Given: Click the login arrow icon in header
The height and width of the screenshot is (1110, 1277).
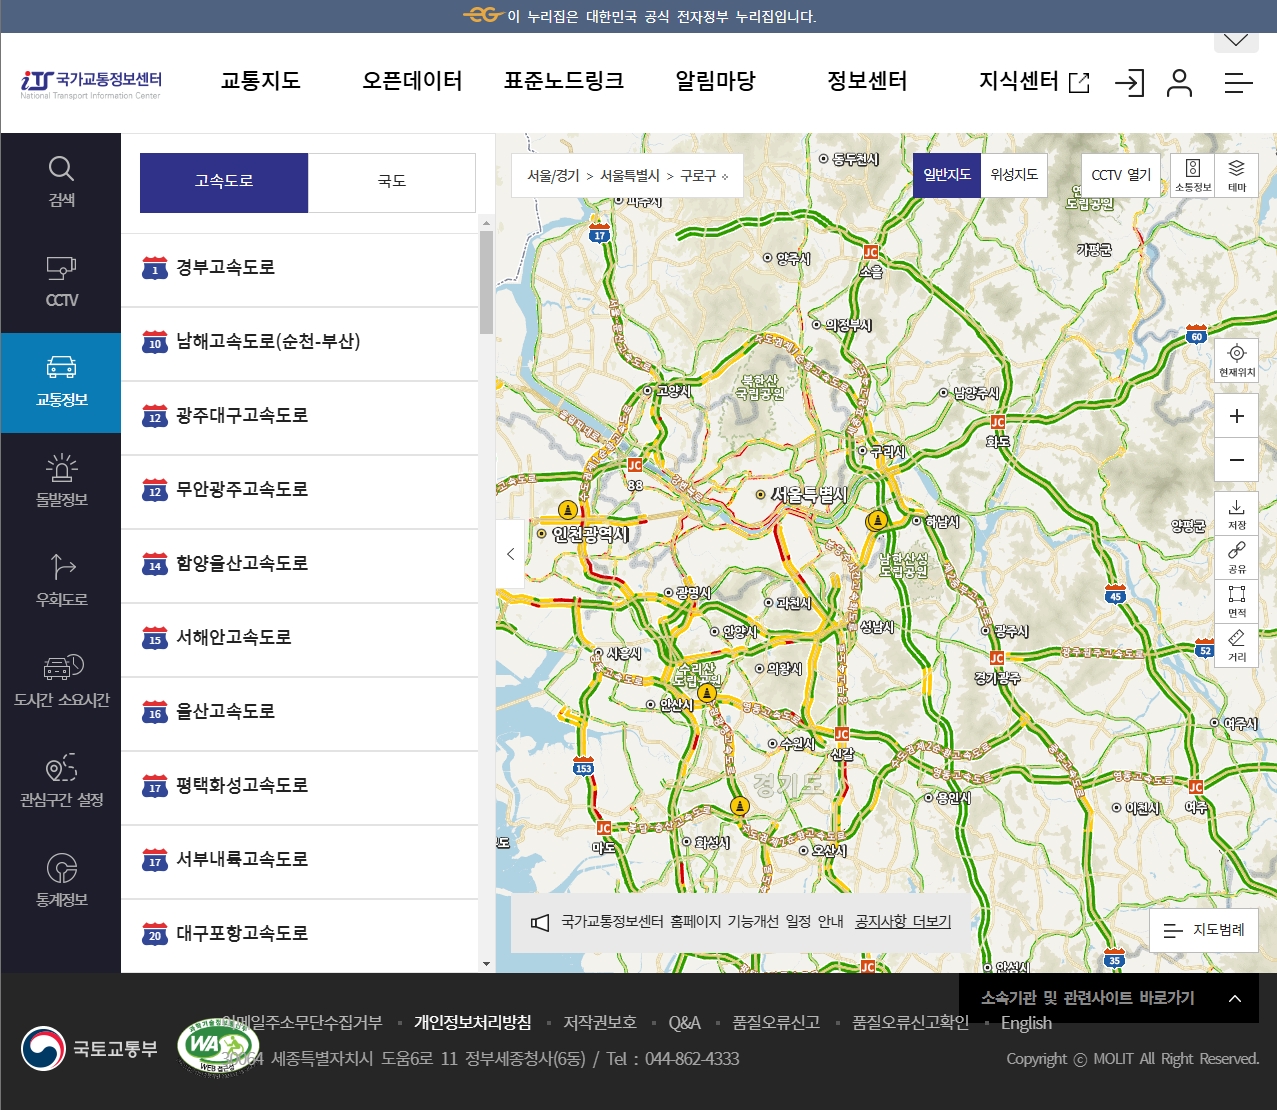Looking at the screenshot, I should (x=1129, y=83).
